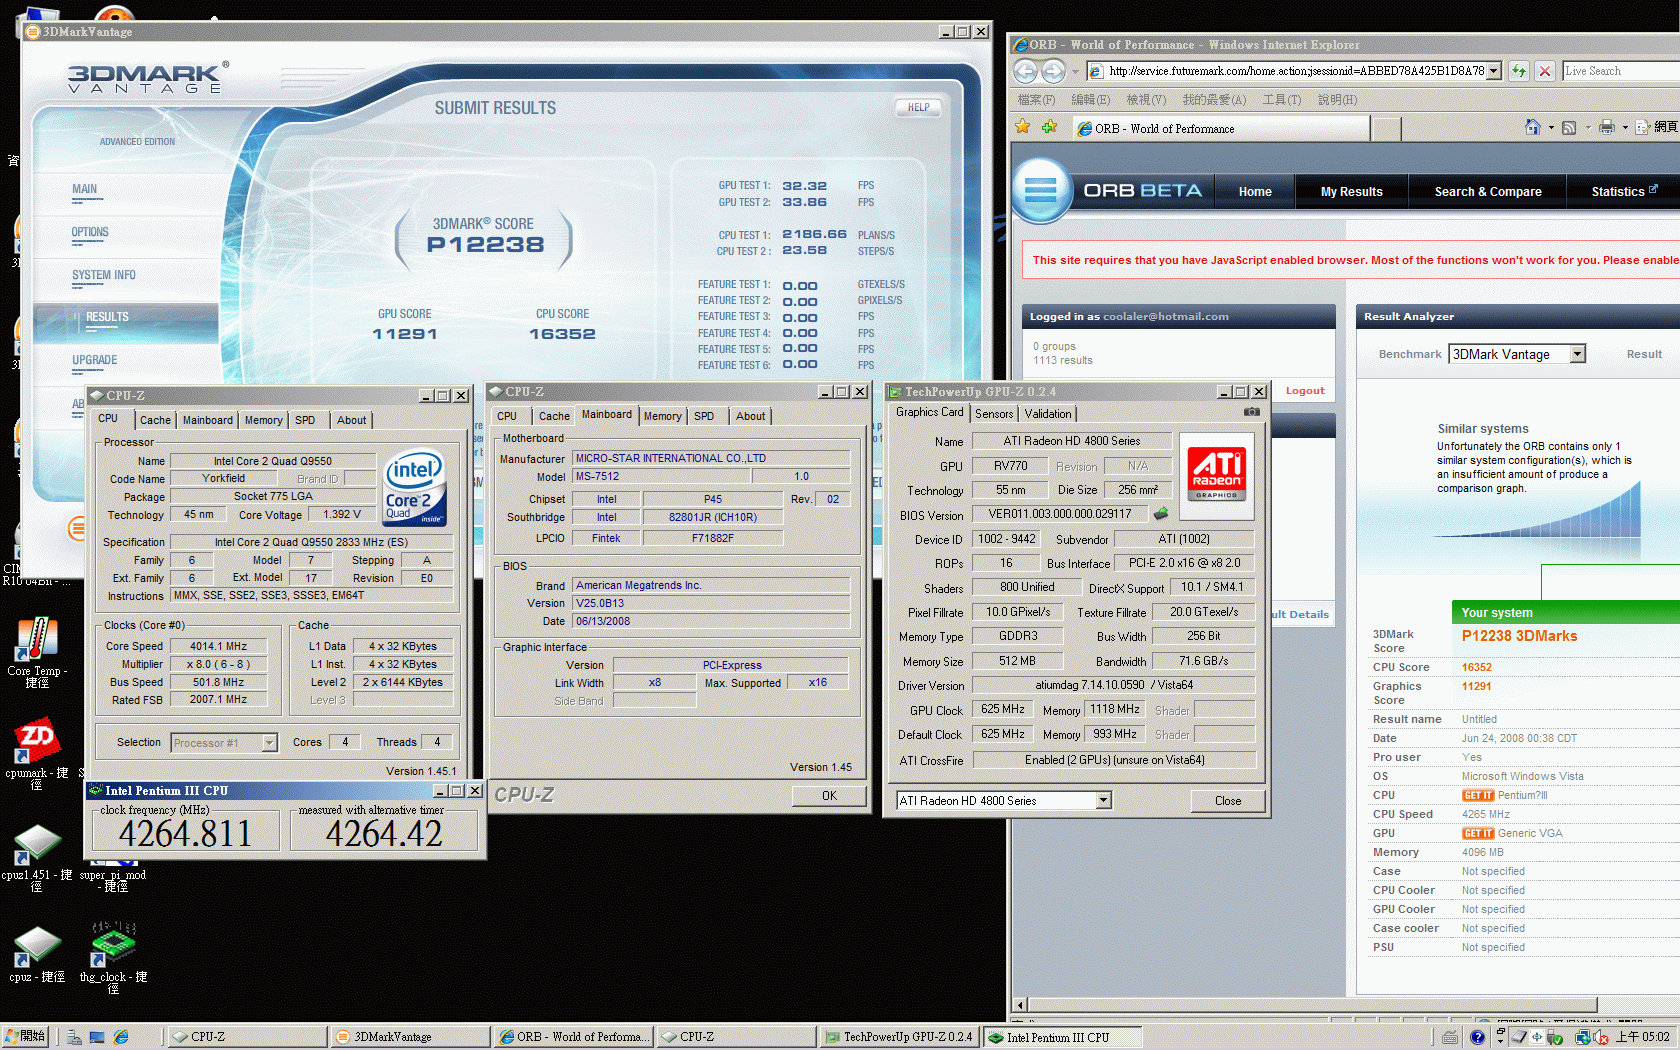Expand the IE Print button dropdown arrow
This screenshot has width=1680, height=1050.
pos(1624,127)
